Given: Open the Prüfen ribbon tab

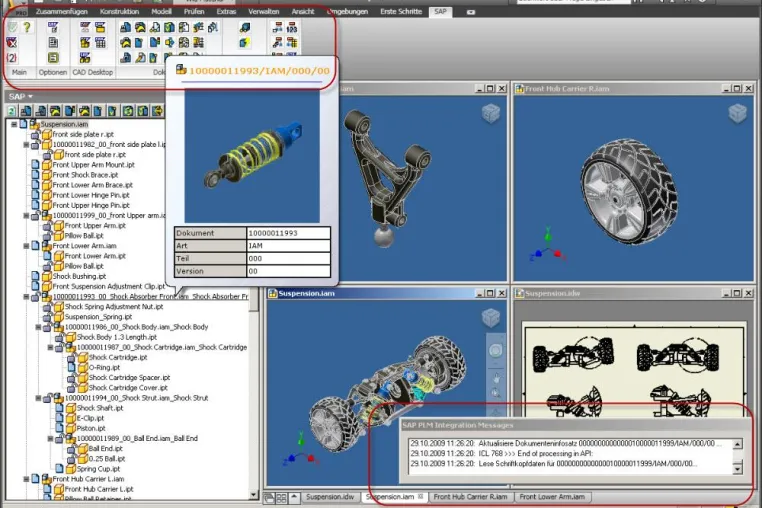Looking at the screenshot, I should (x=194, y=11).
